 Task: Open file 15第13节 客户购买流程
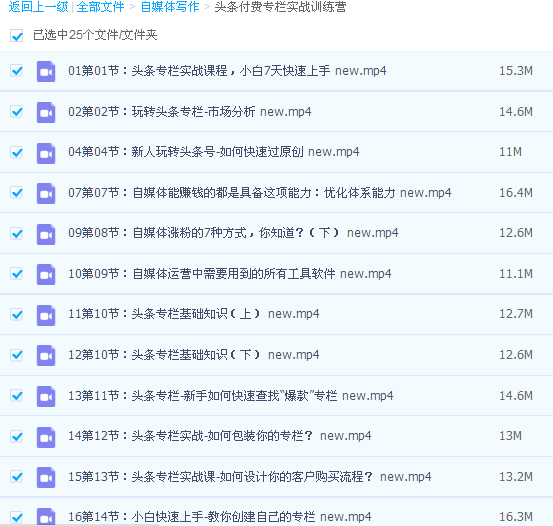pyautogui.click(x=250, y=477)
